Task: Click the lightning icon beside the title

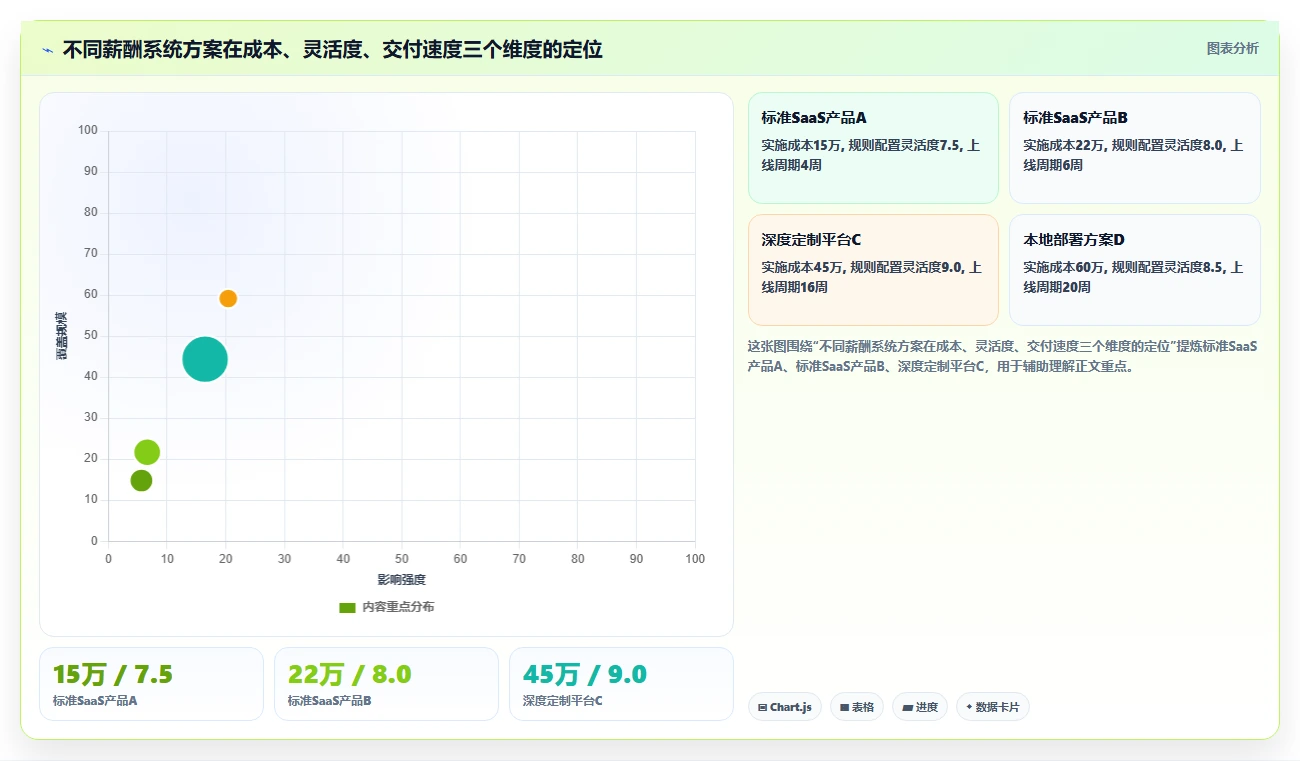Action: (x=47, y=50)
